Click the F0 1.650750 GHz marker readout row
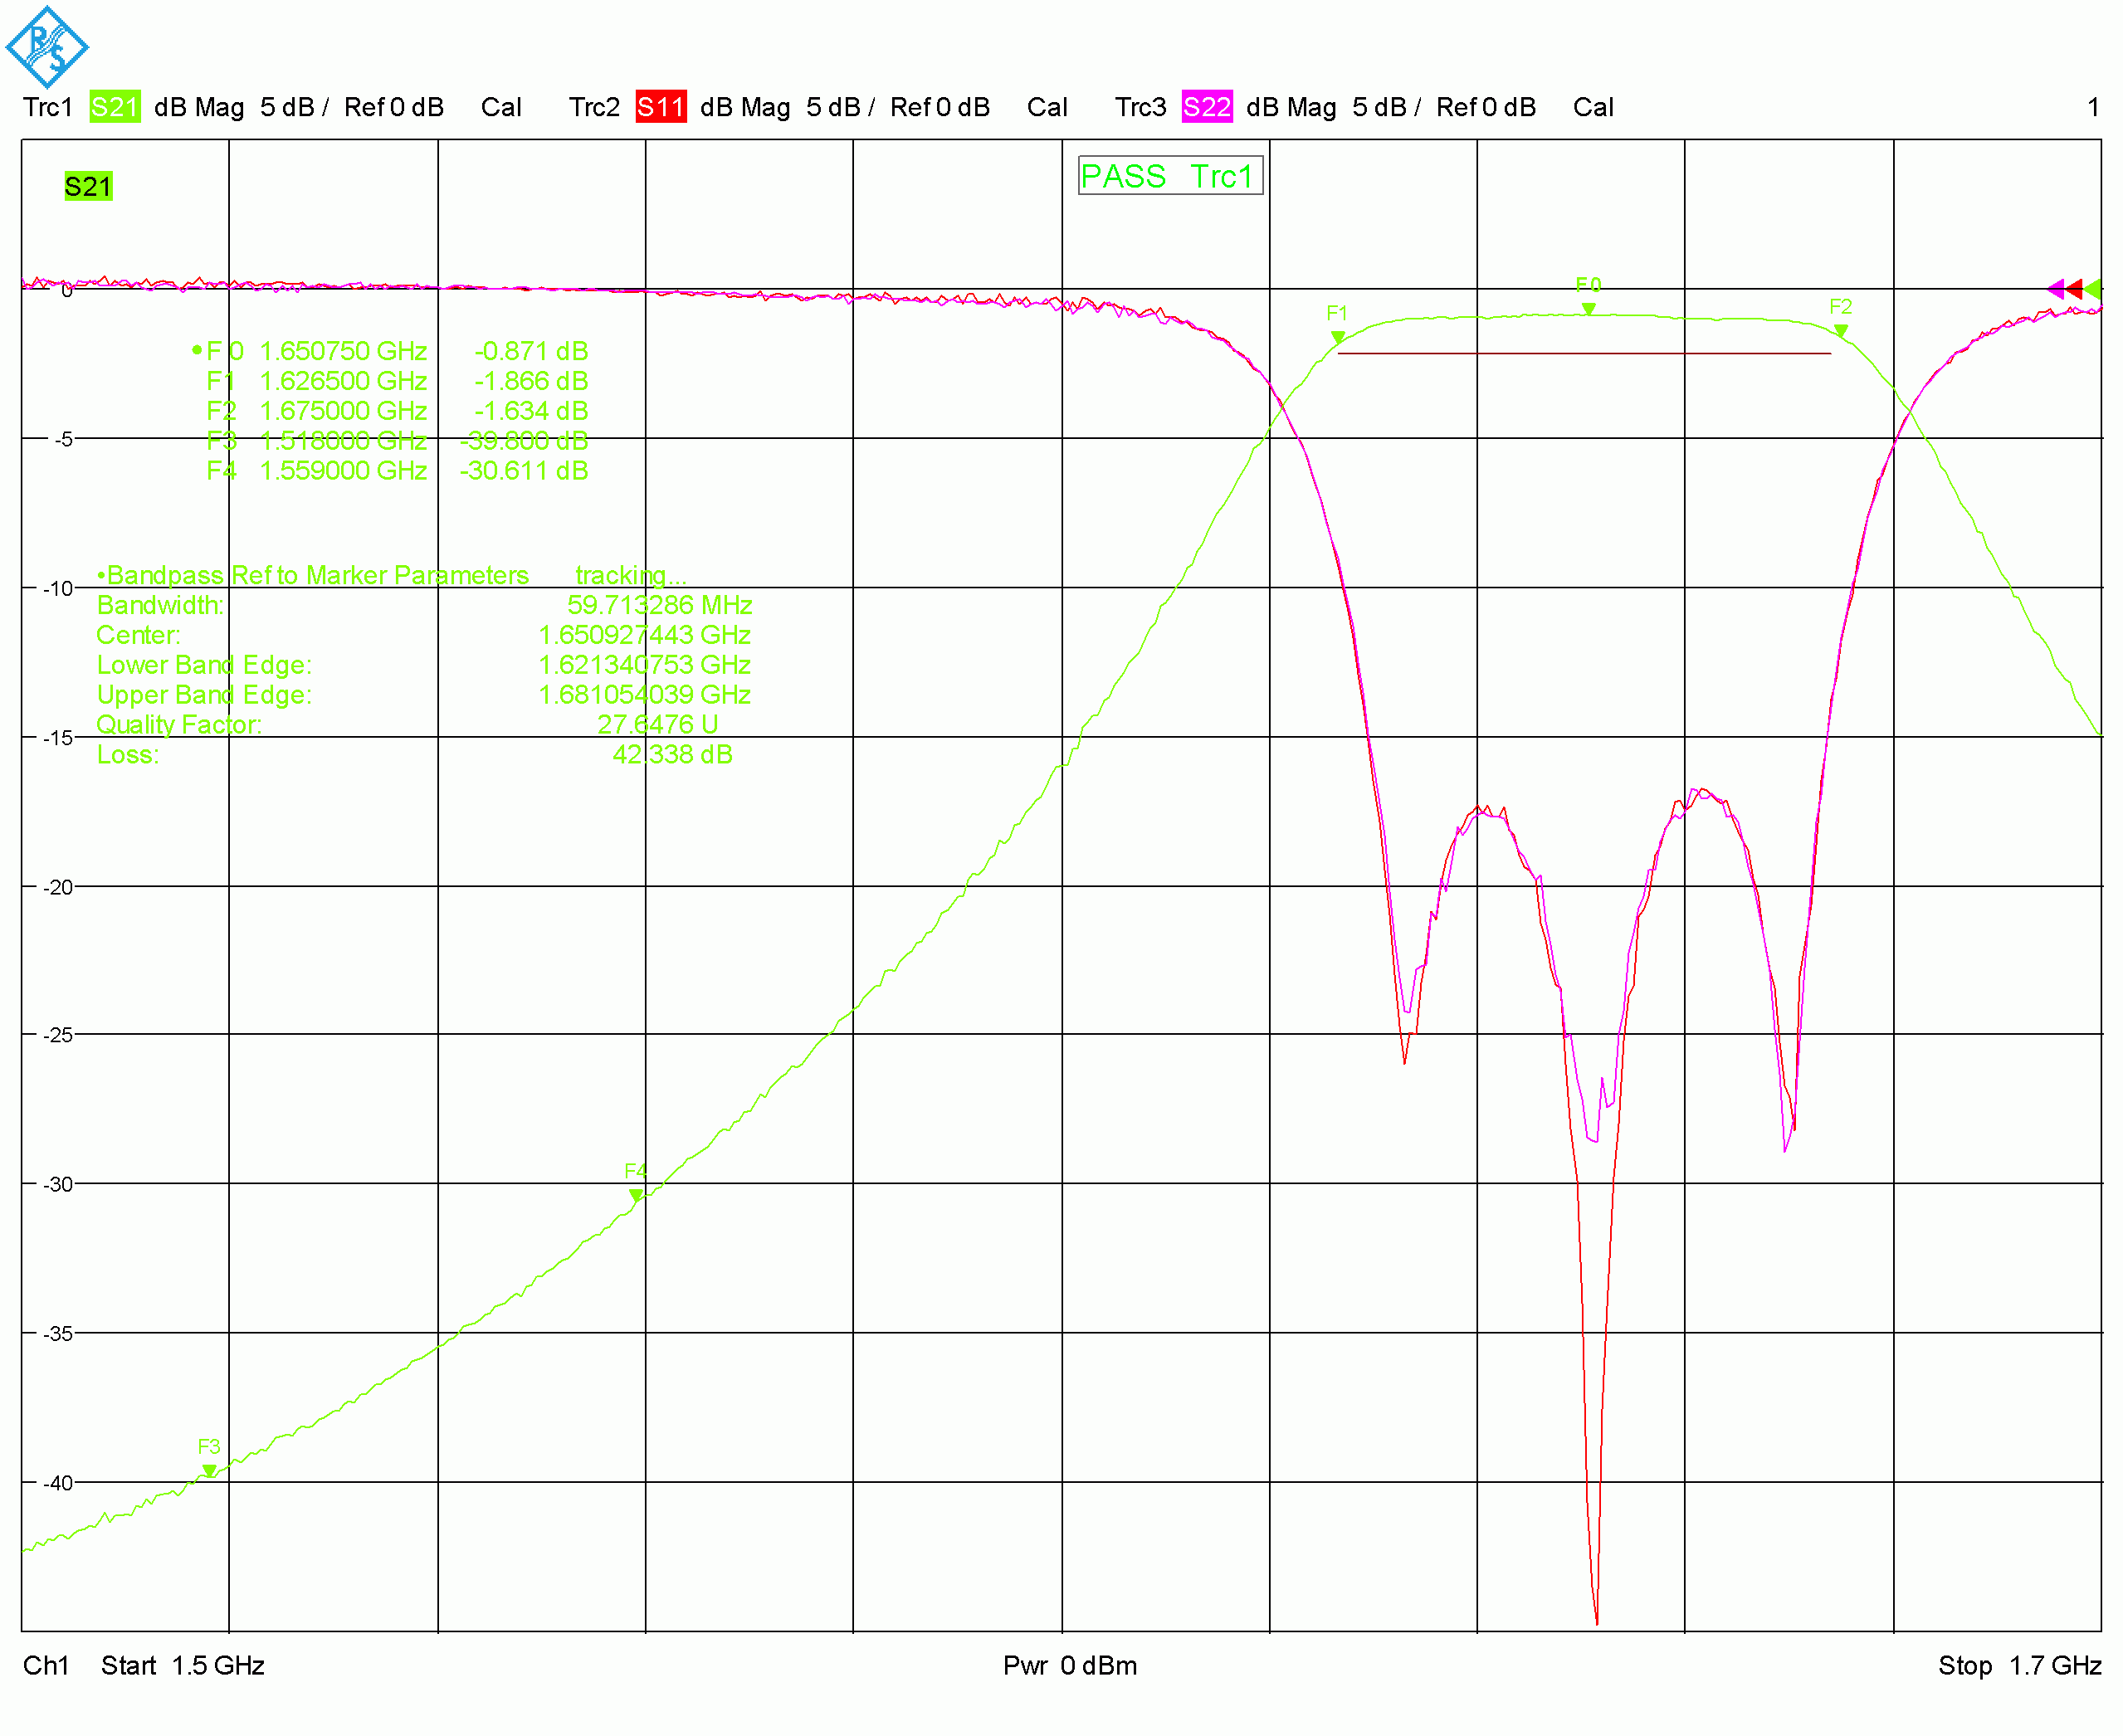The image size is (2123, 1736). click(x=390, y=351)
